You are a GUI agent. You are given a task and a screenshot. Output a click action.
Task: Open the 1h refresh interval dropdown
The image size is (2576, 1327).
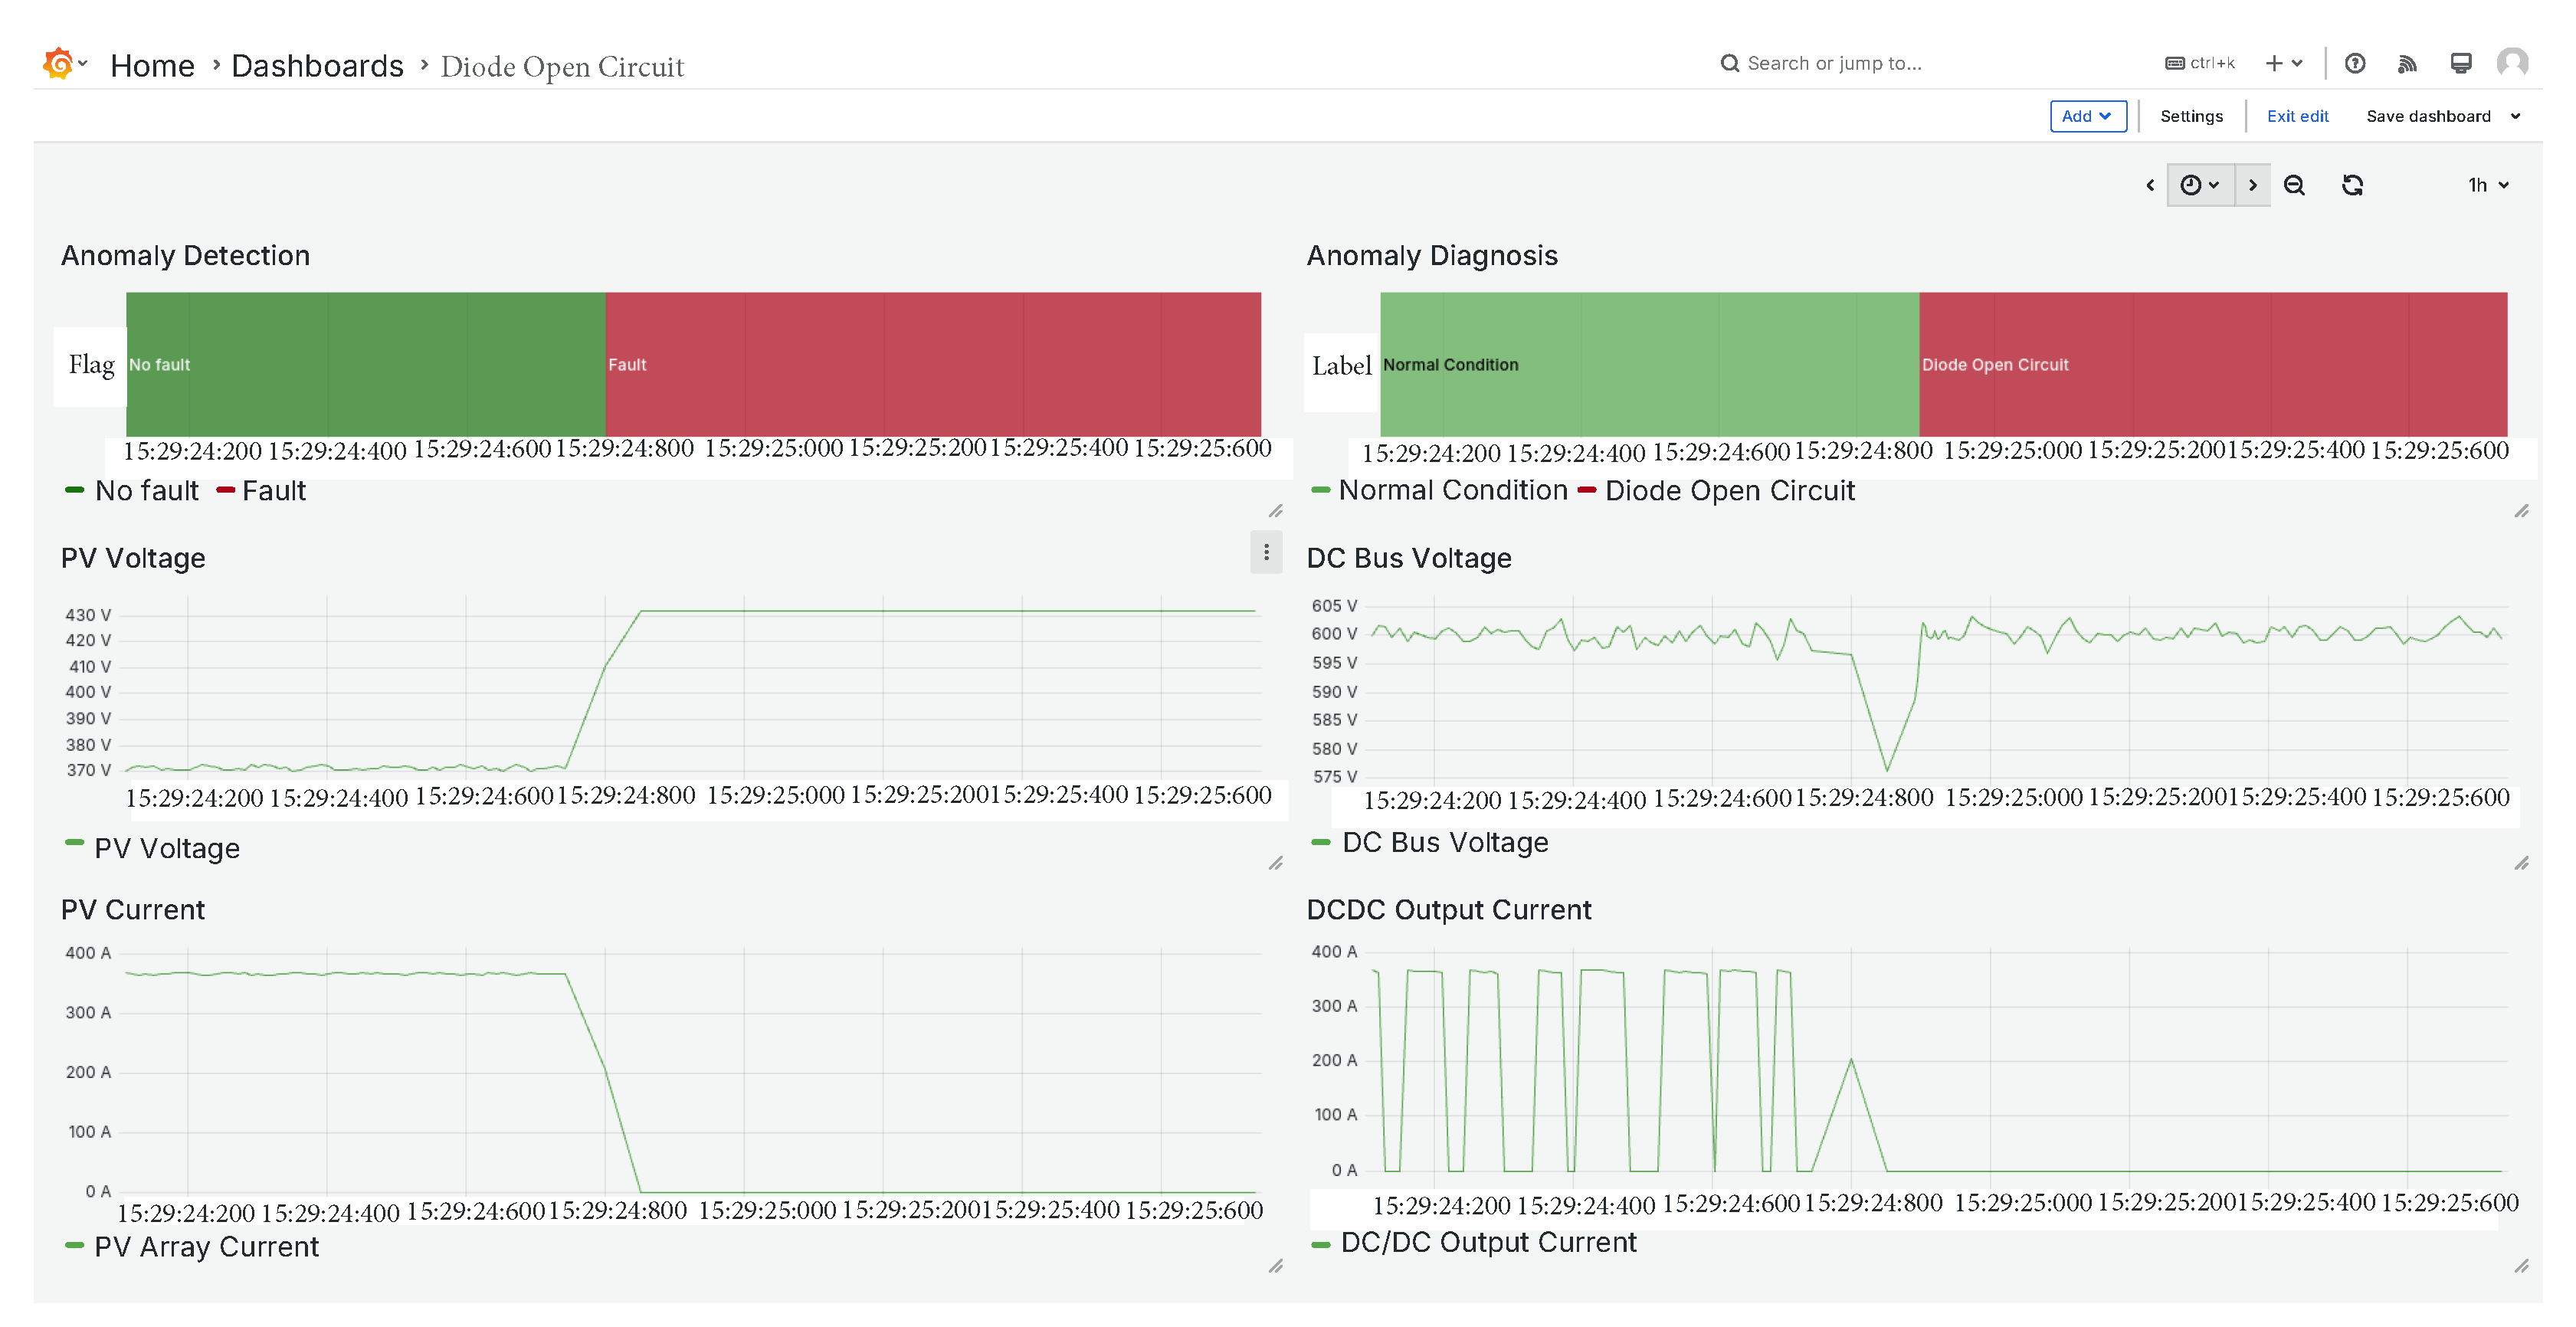click(x=2488, y=185)
